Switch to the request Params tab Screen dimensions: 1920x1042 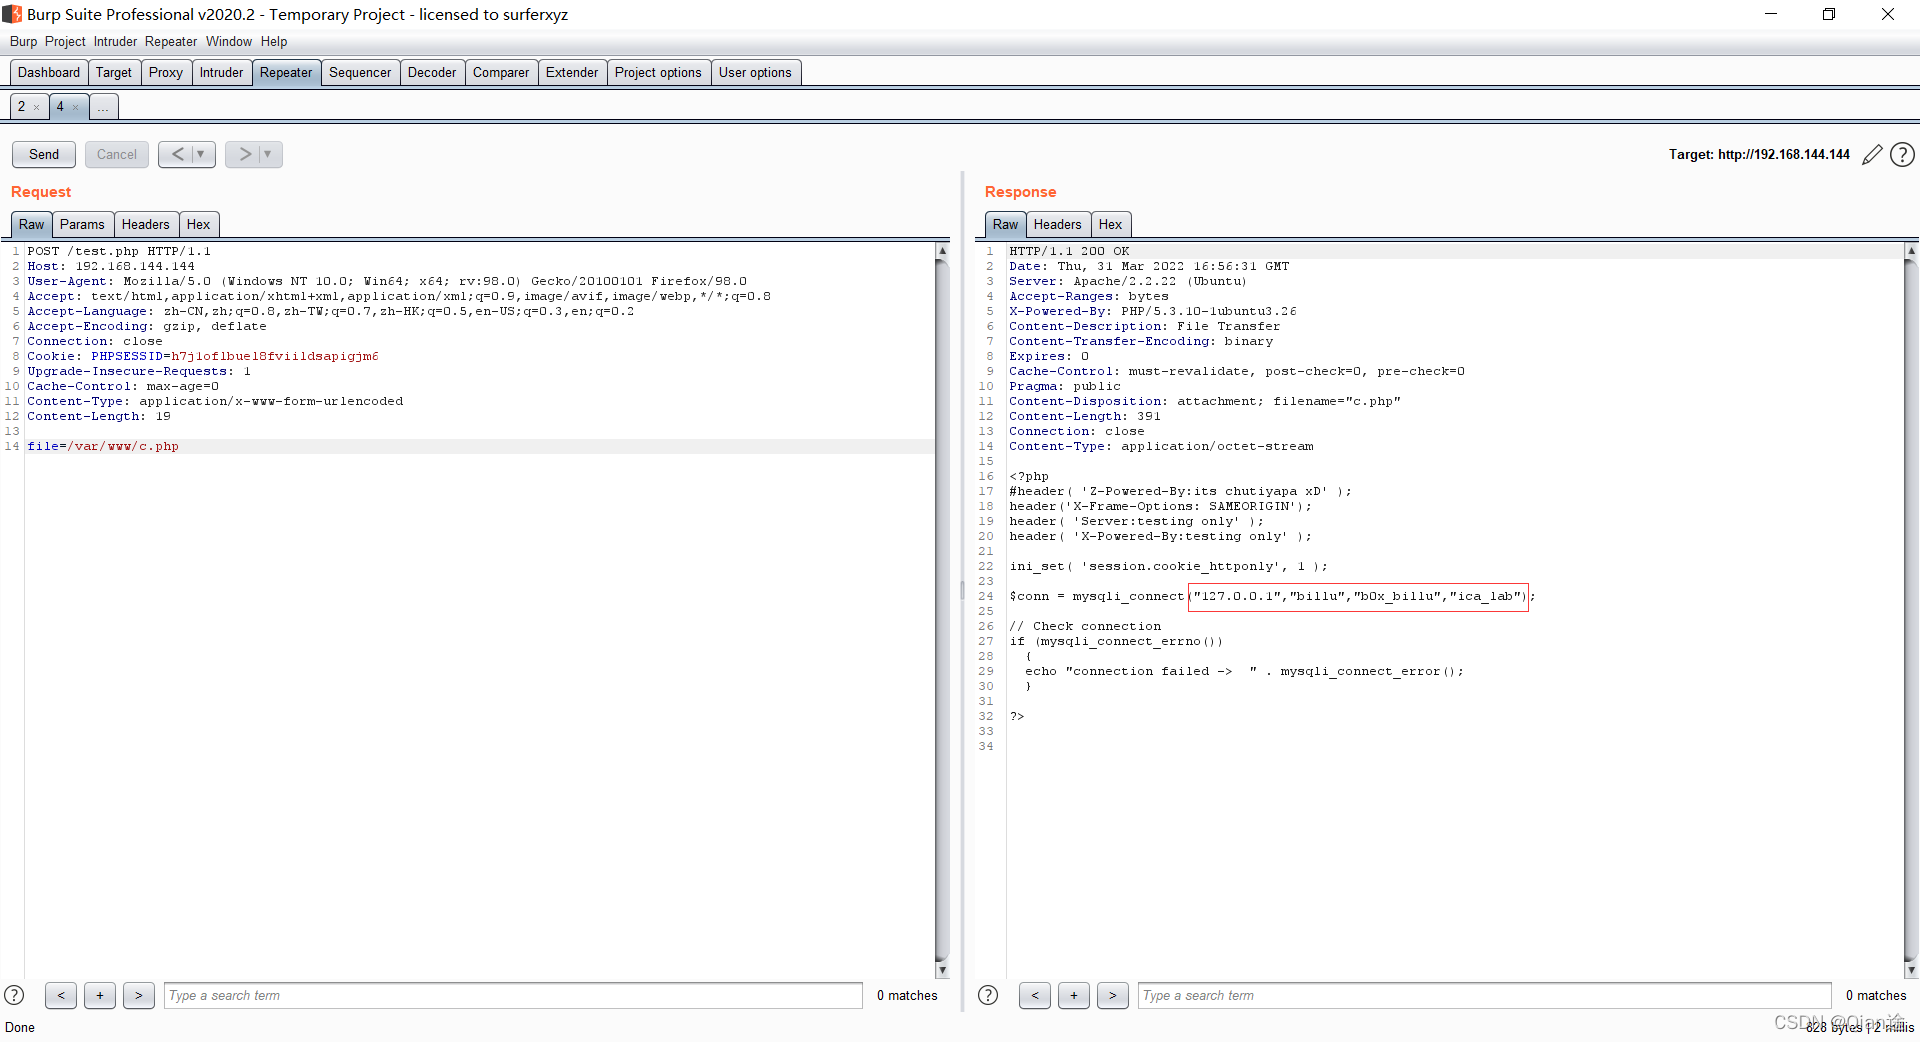pos(82,224)
